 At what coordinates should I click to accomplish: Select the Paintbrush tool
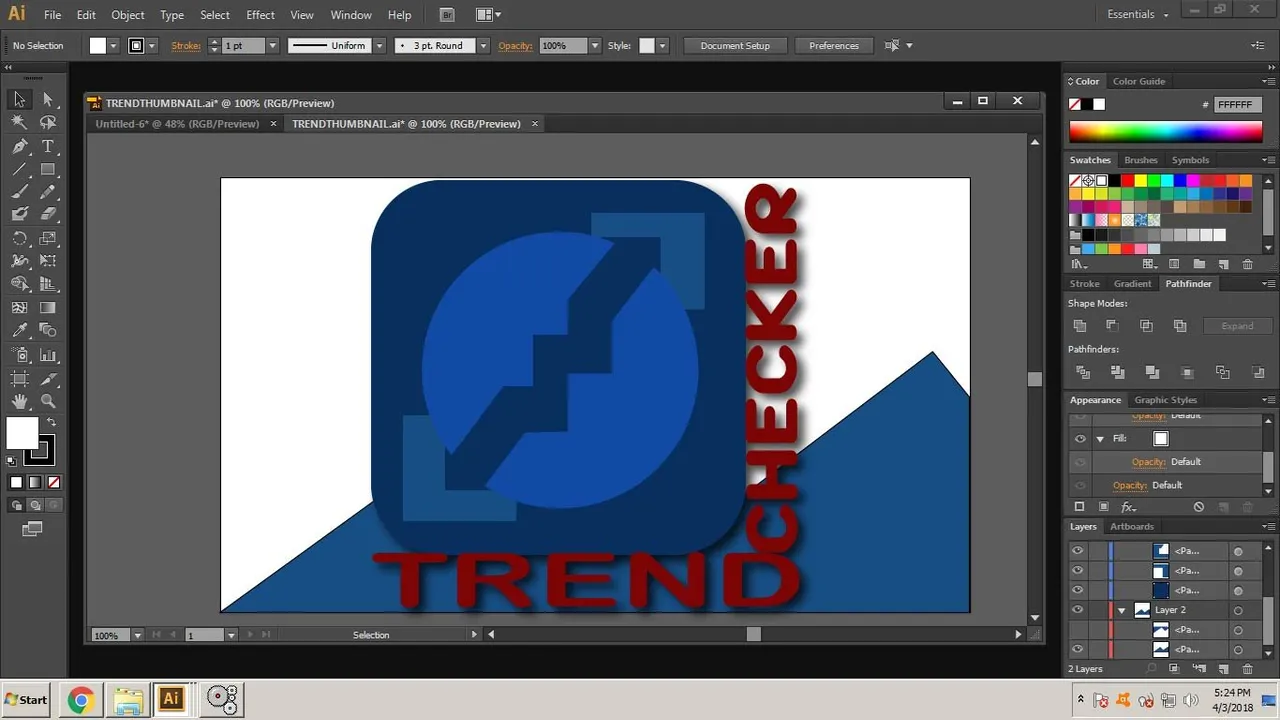click(x=19, y=192)
